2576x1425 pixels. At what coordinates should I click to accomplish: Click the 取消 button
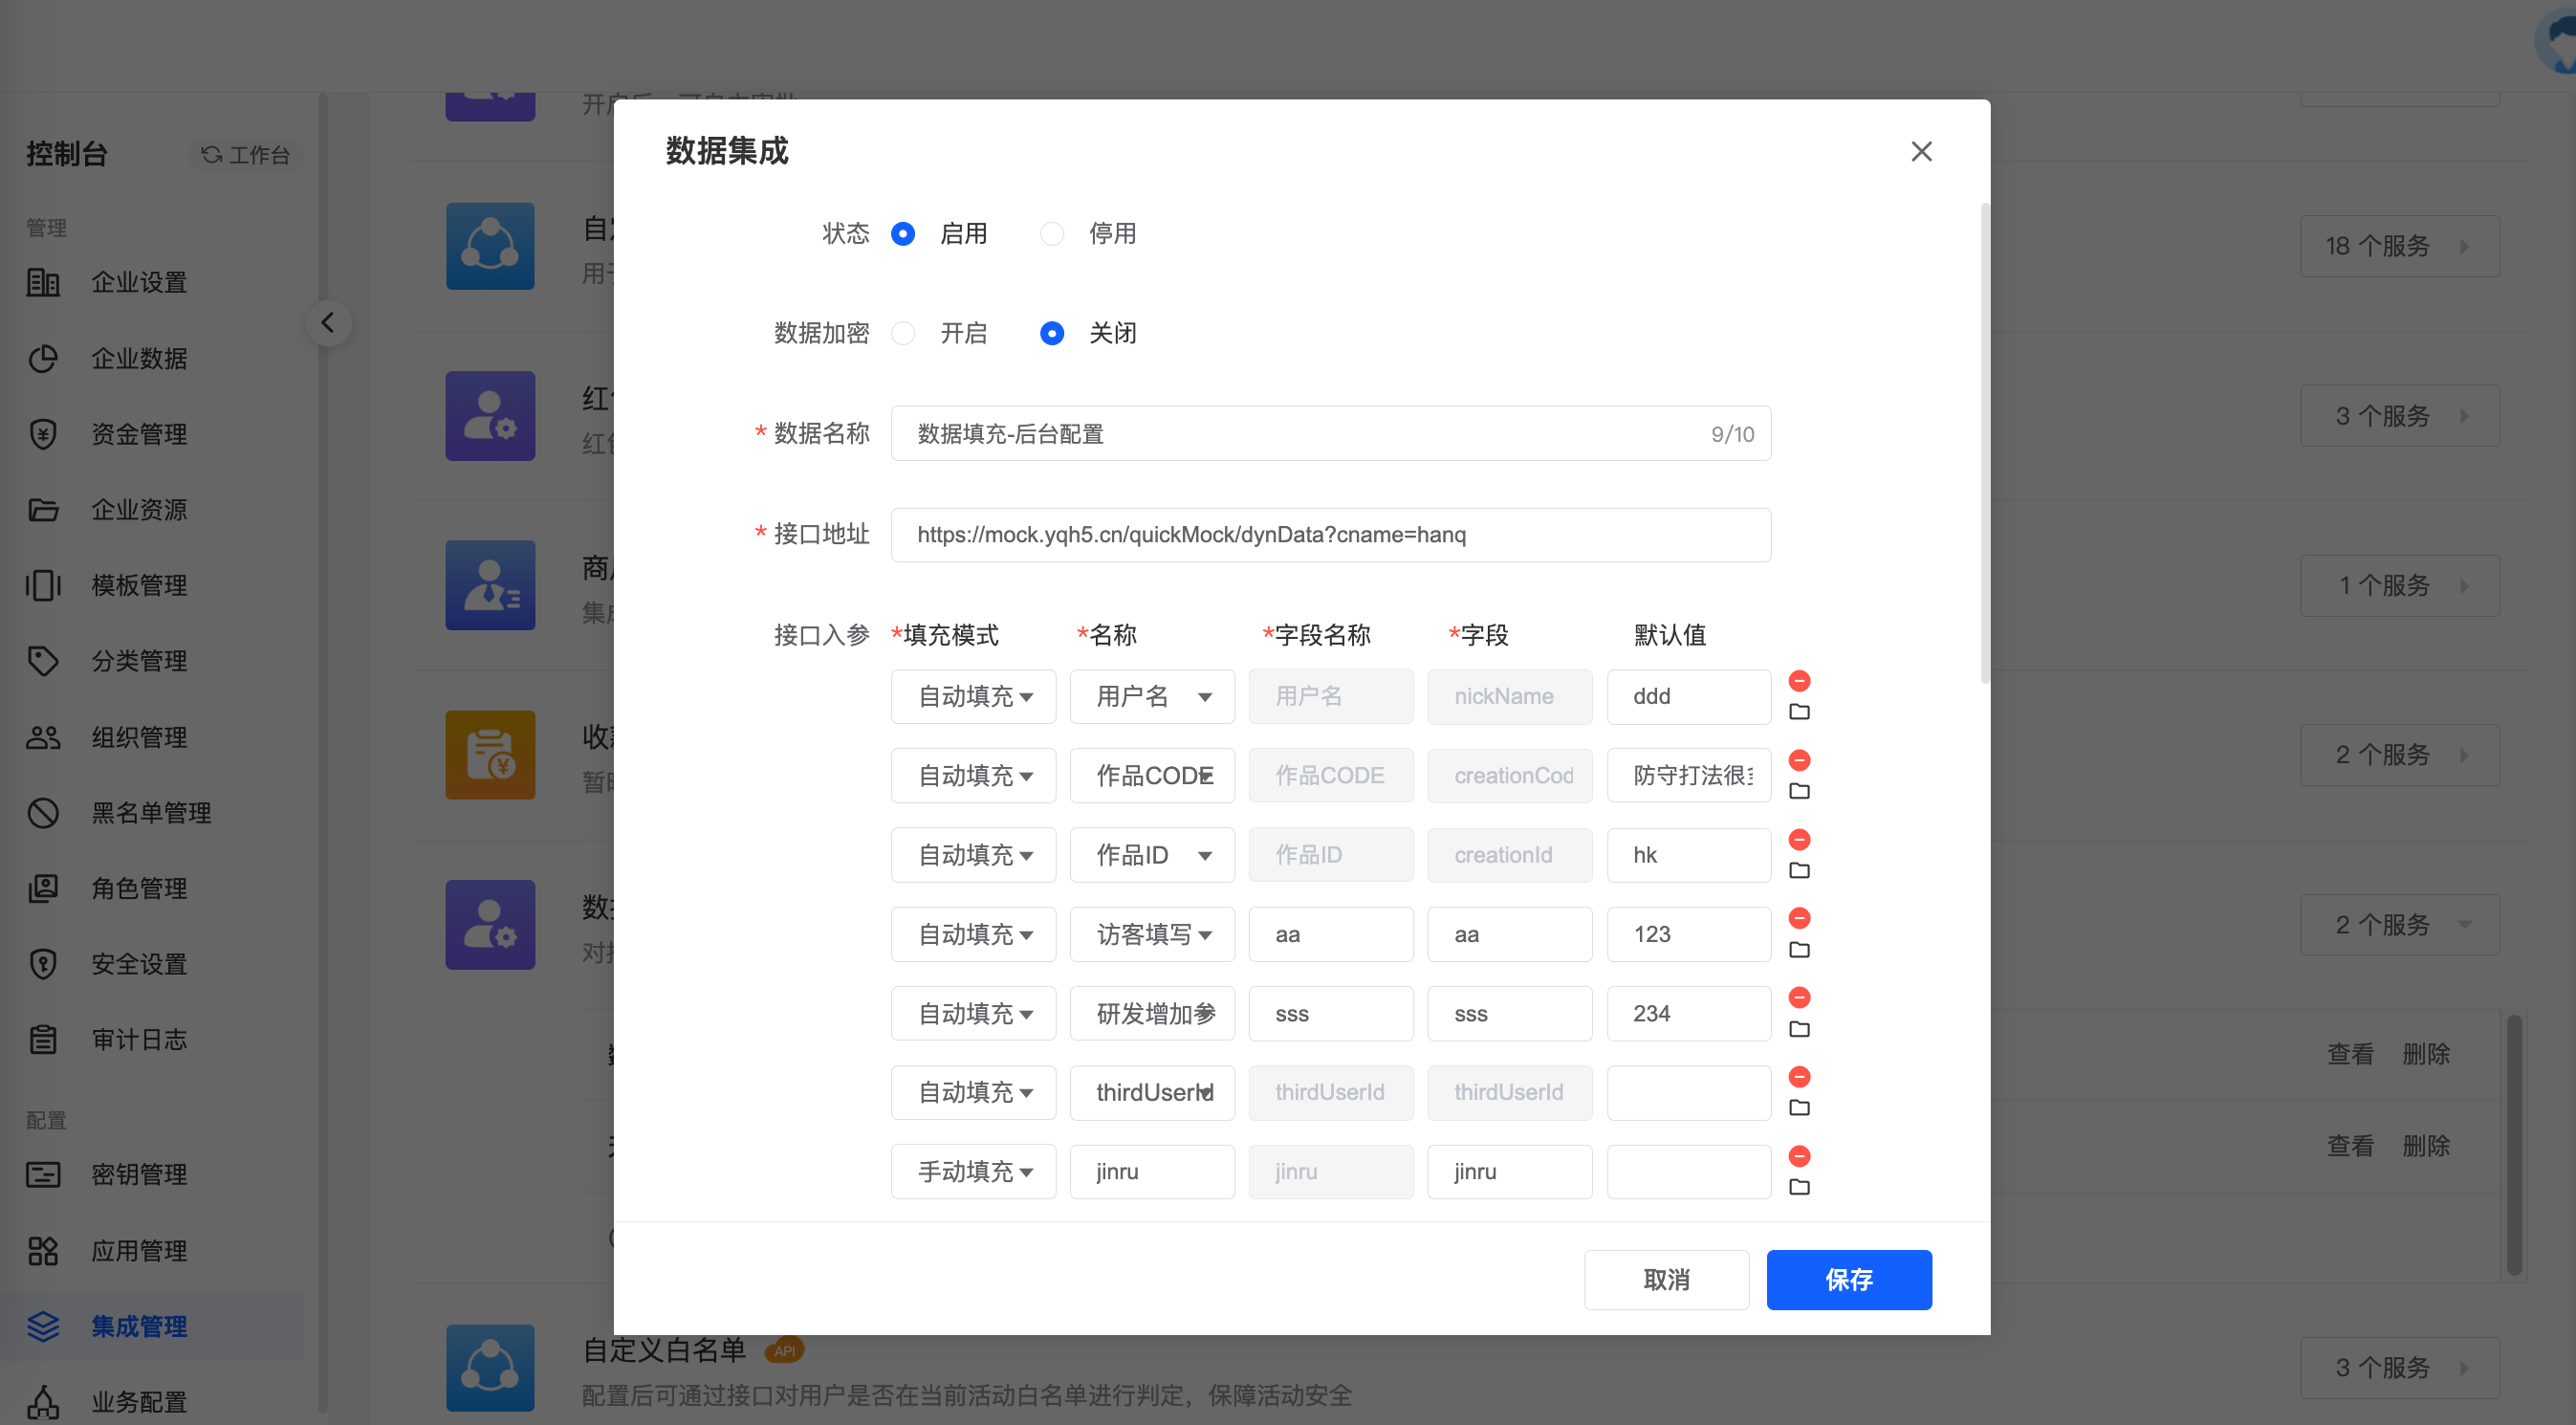(1665, 1279)
